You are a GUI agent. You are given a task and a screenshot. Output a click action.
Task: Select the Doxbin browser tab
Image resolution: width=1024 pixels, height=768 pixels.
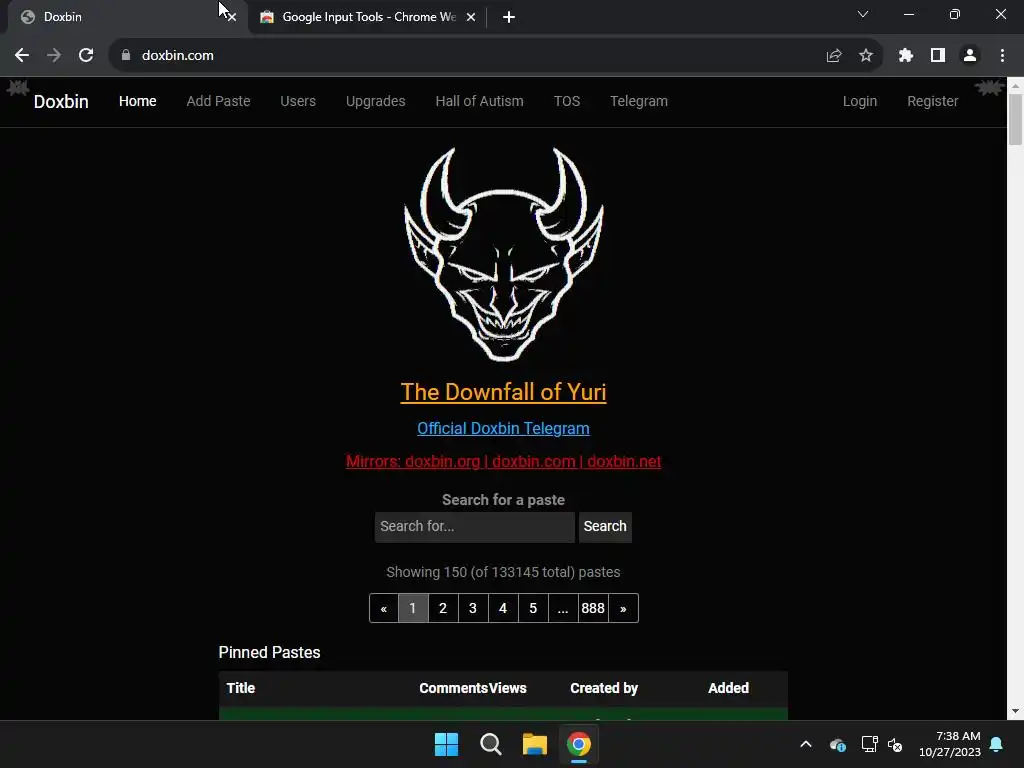point(124,17)
